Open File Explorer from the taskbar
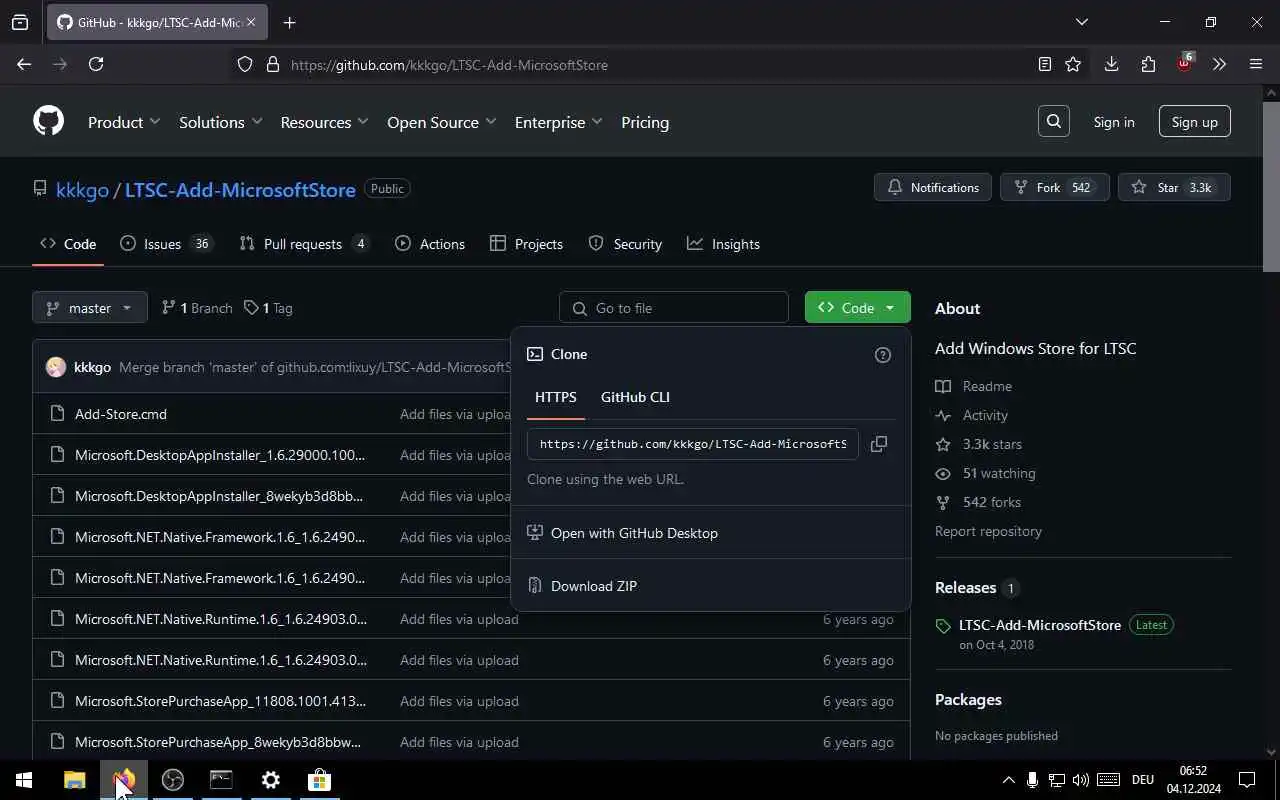 pos(75,780)
